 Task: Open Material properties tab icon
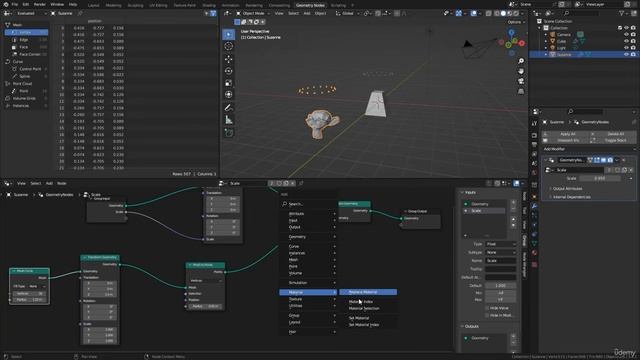point(534,253)
